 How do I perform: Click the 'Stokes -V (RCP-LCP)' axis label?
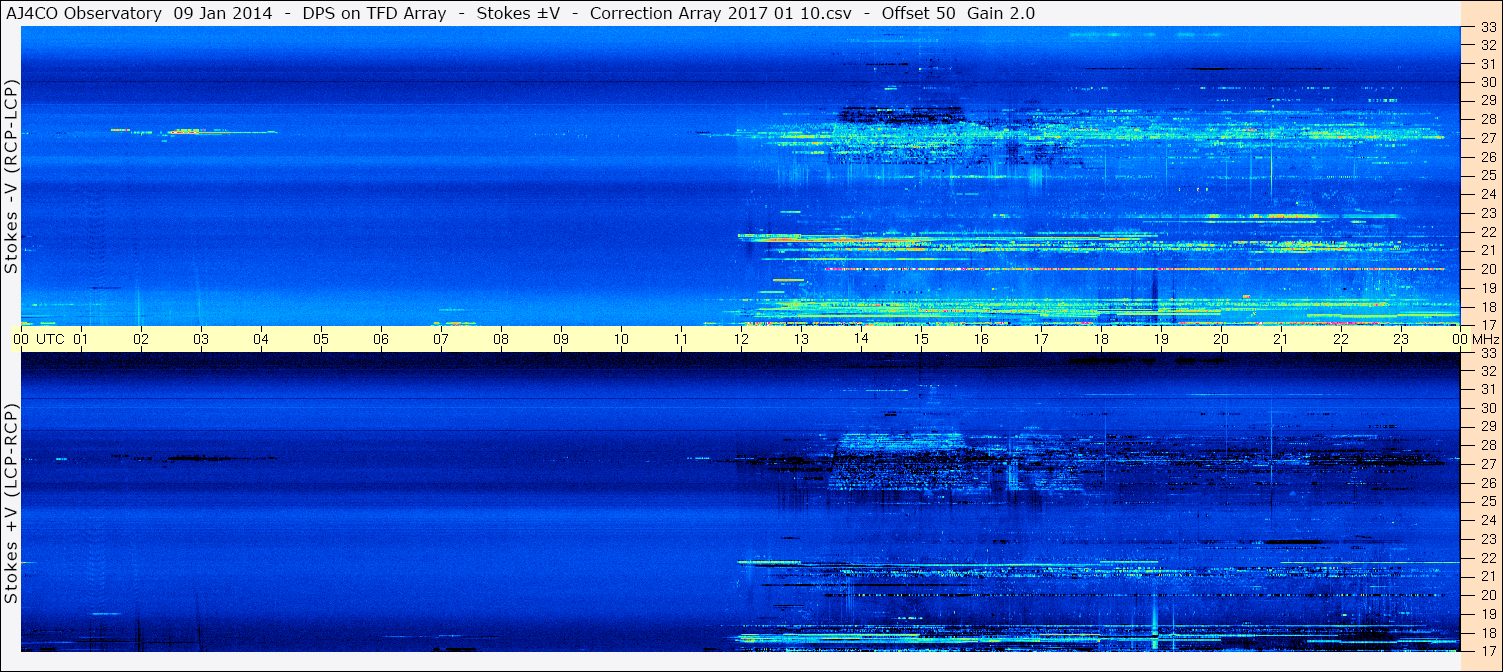(11, 177)
